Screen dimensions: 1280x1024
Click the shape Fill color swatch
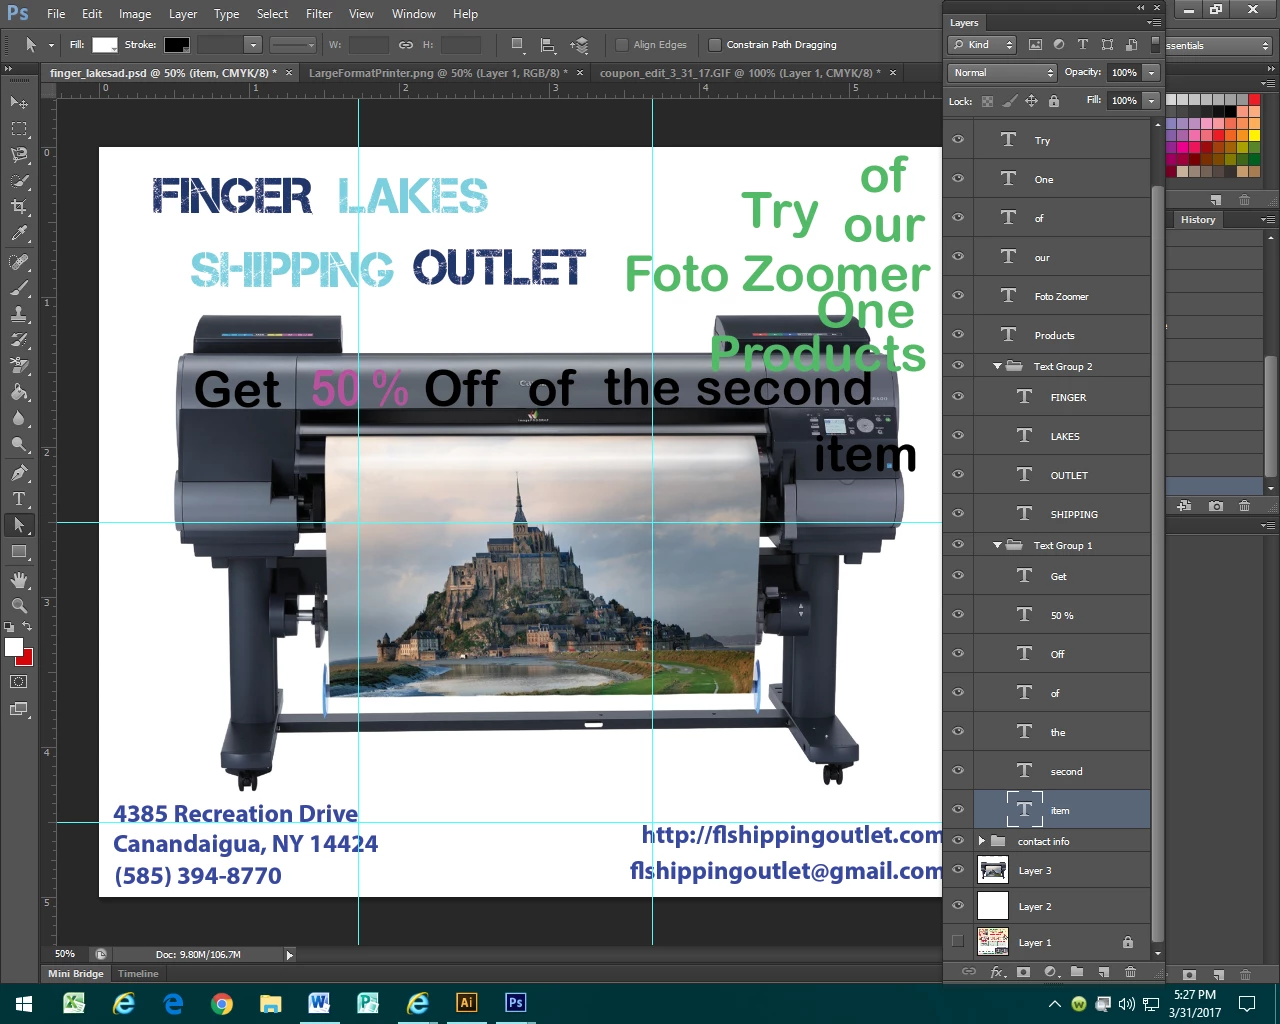tap(105, 45)
